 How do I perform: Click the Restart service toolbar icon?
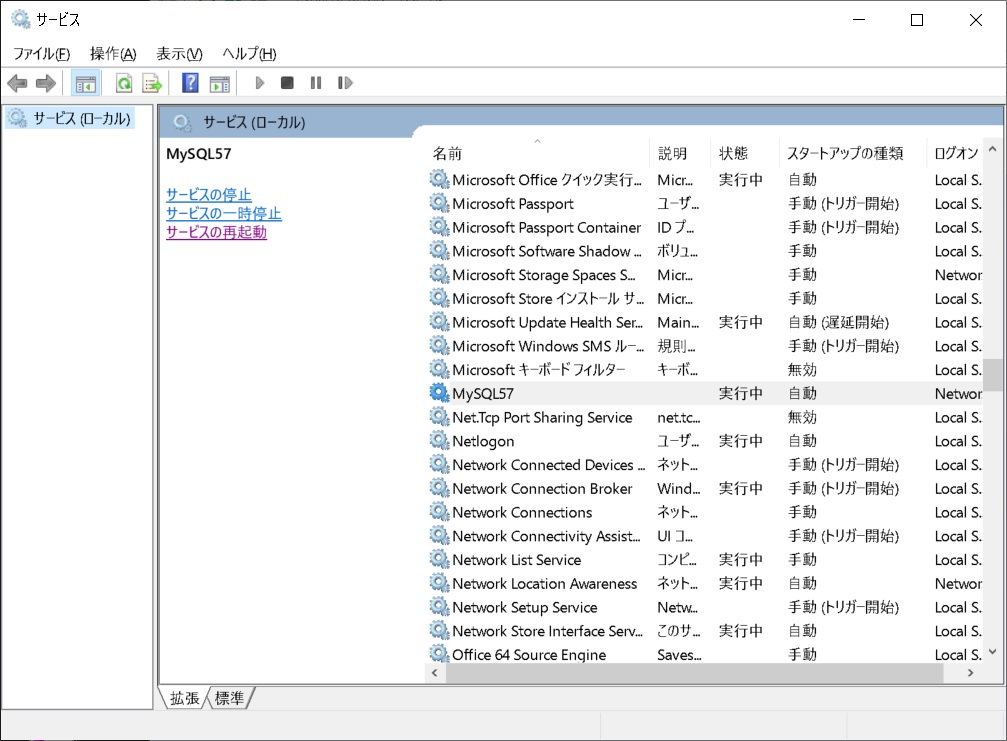pyautogui.click(x=345, y=83)
